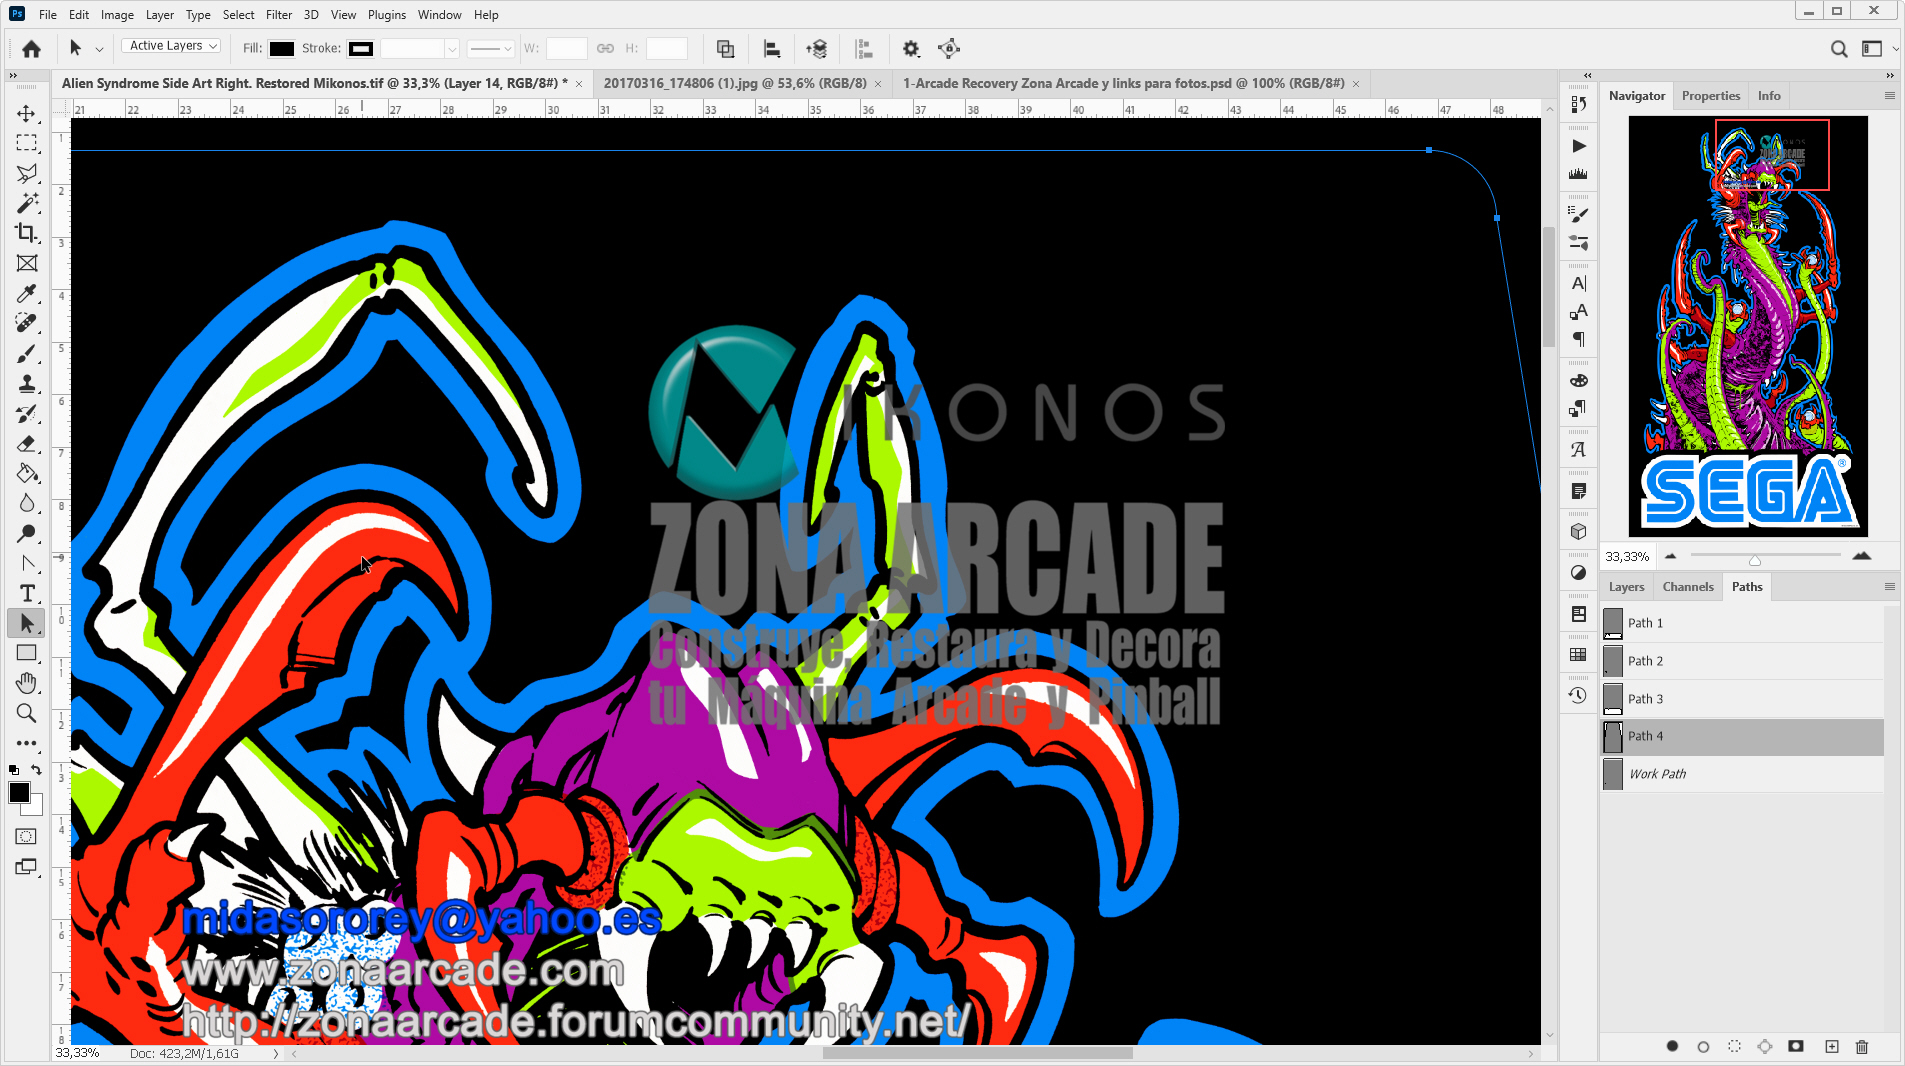Select the Horizontal Type tool
This screenshot has width=1905, height=1066.
27,594
